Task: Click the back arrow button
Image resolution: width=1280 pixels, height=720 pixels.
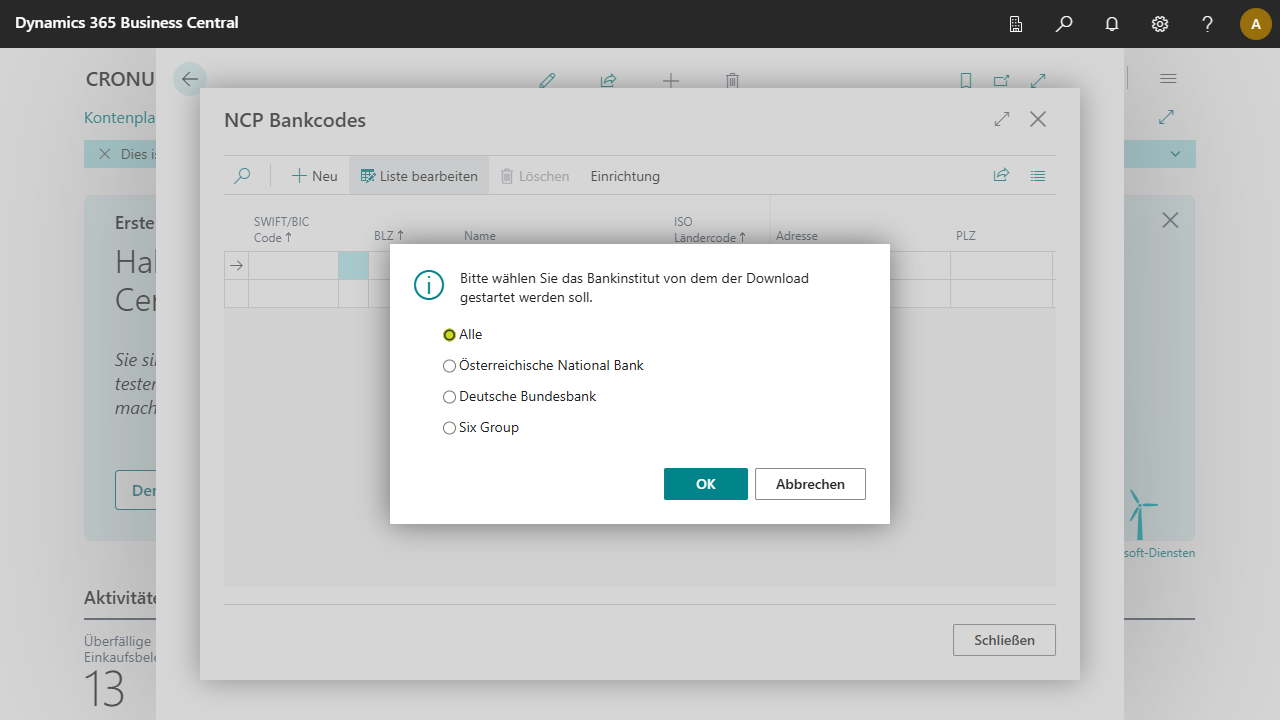Action: [x=190, y=79]
